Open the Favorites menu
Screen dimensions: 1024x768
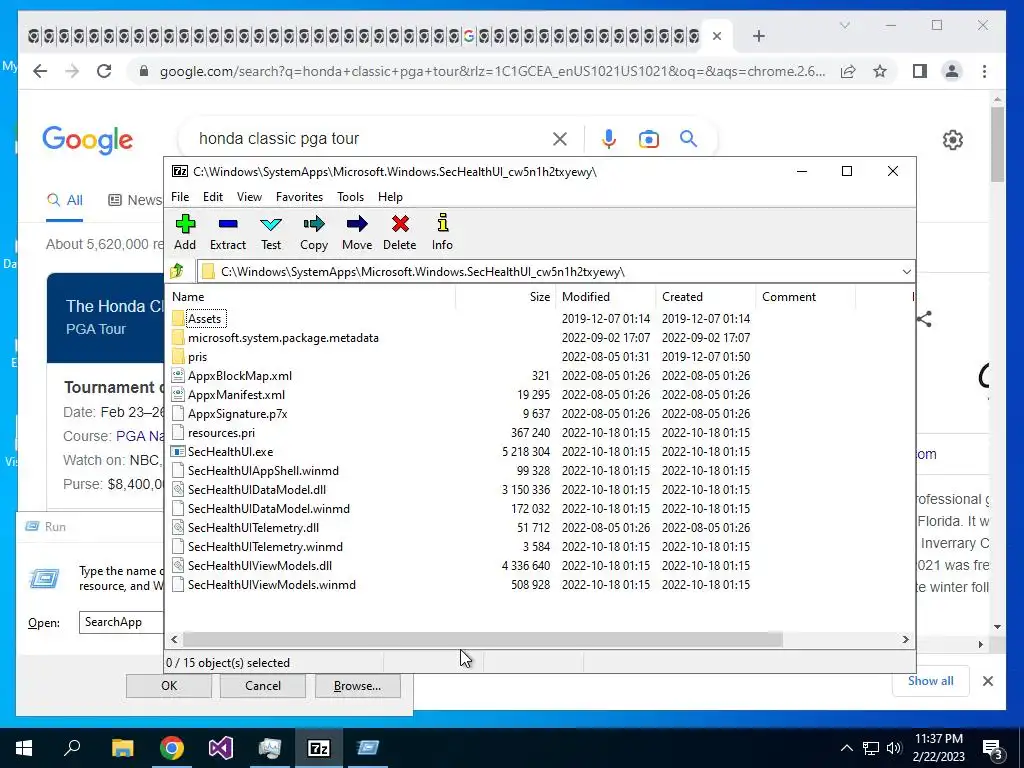pyautogui.click(x=299, y=197)
